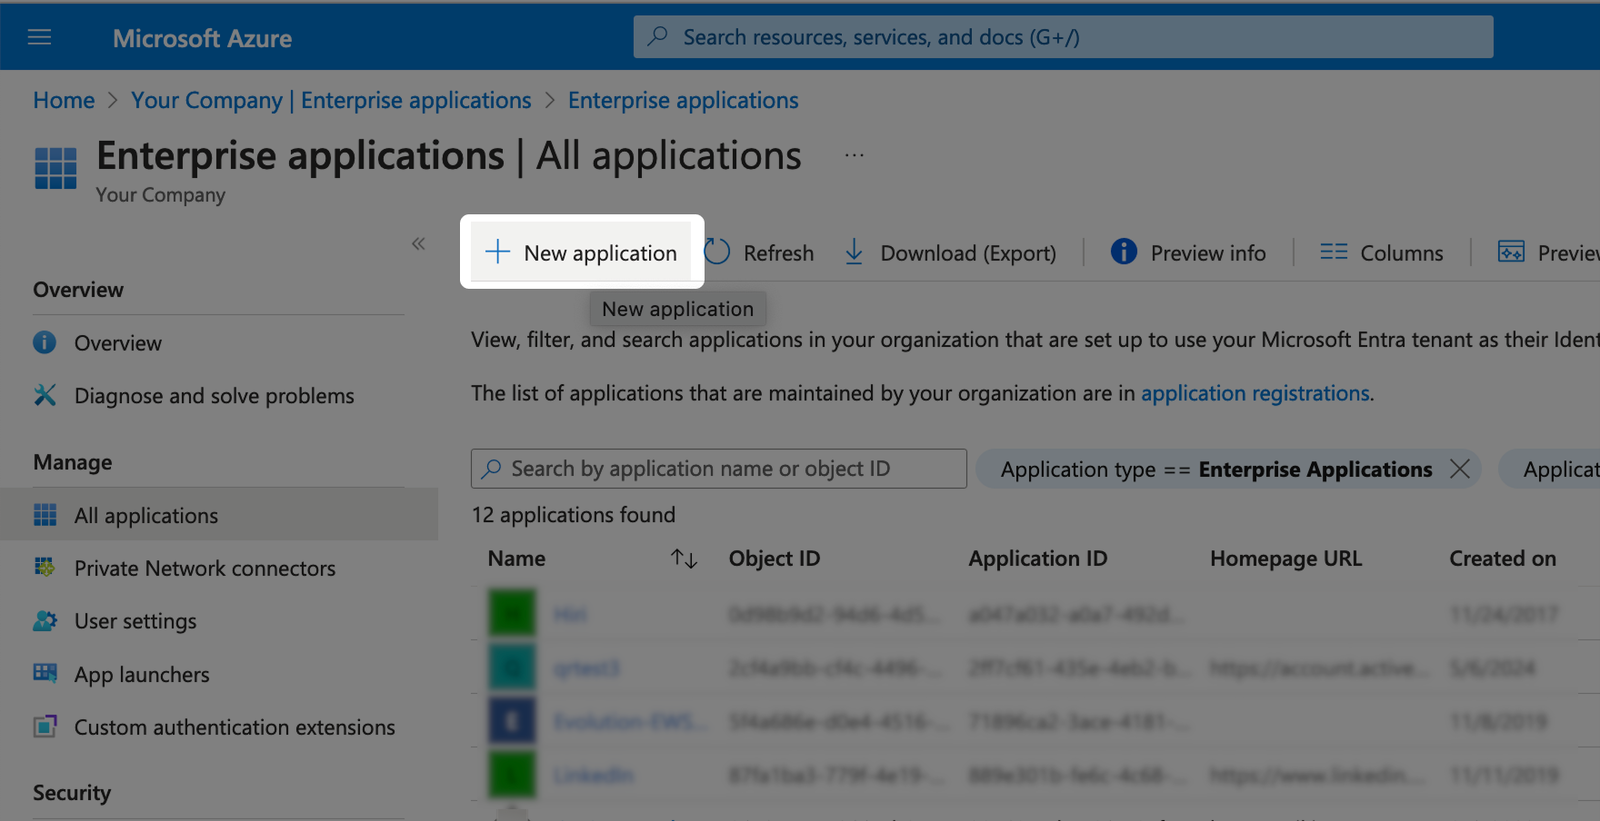Click the Homepage URL column header
The width and height of the screenshot is (1600, 821).
(x=1286, y=558)
